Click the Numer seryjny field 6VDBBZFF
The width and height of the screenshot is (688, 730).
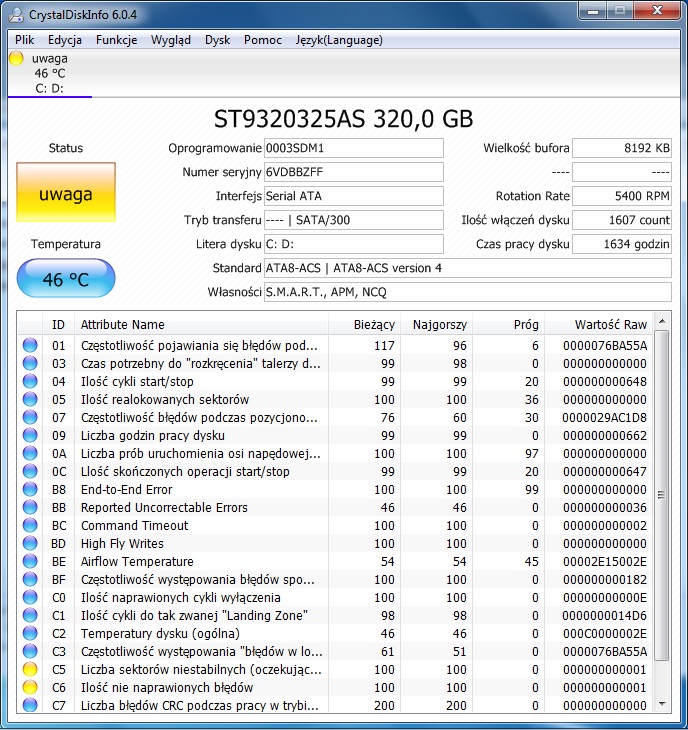point(354,172)
